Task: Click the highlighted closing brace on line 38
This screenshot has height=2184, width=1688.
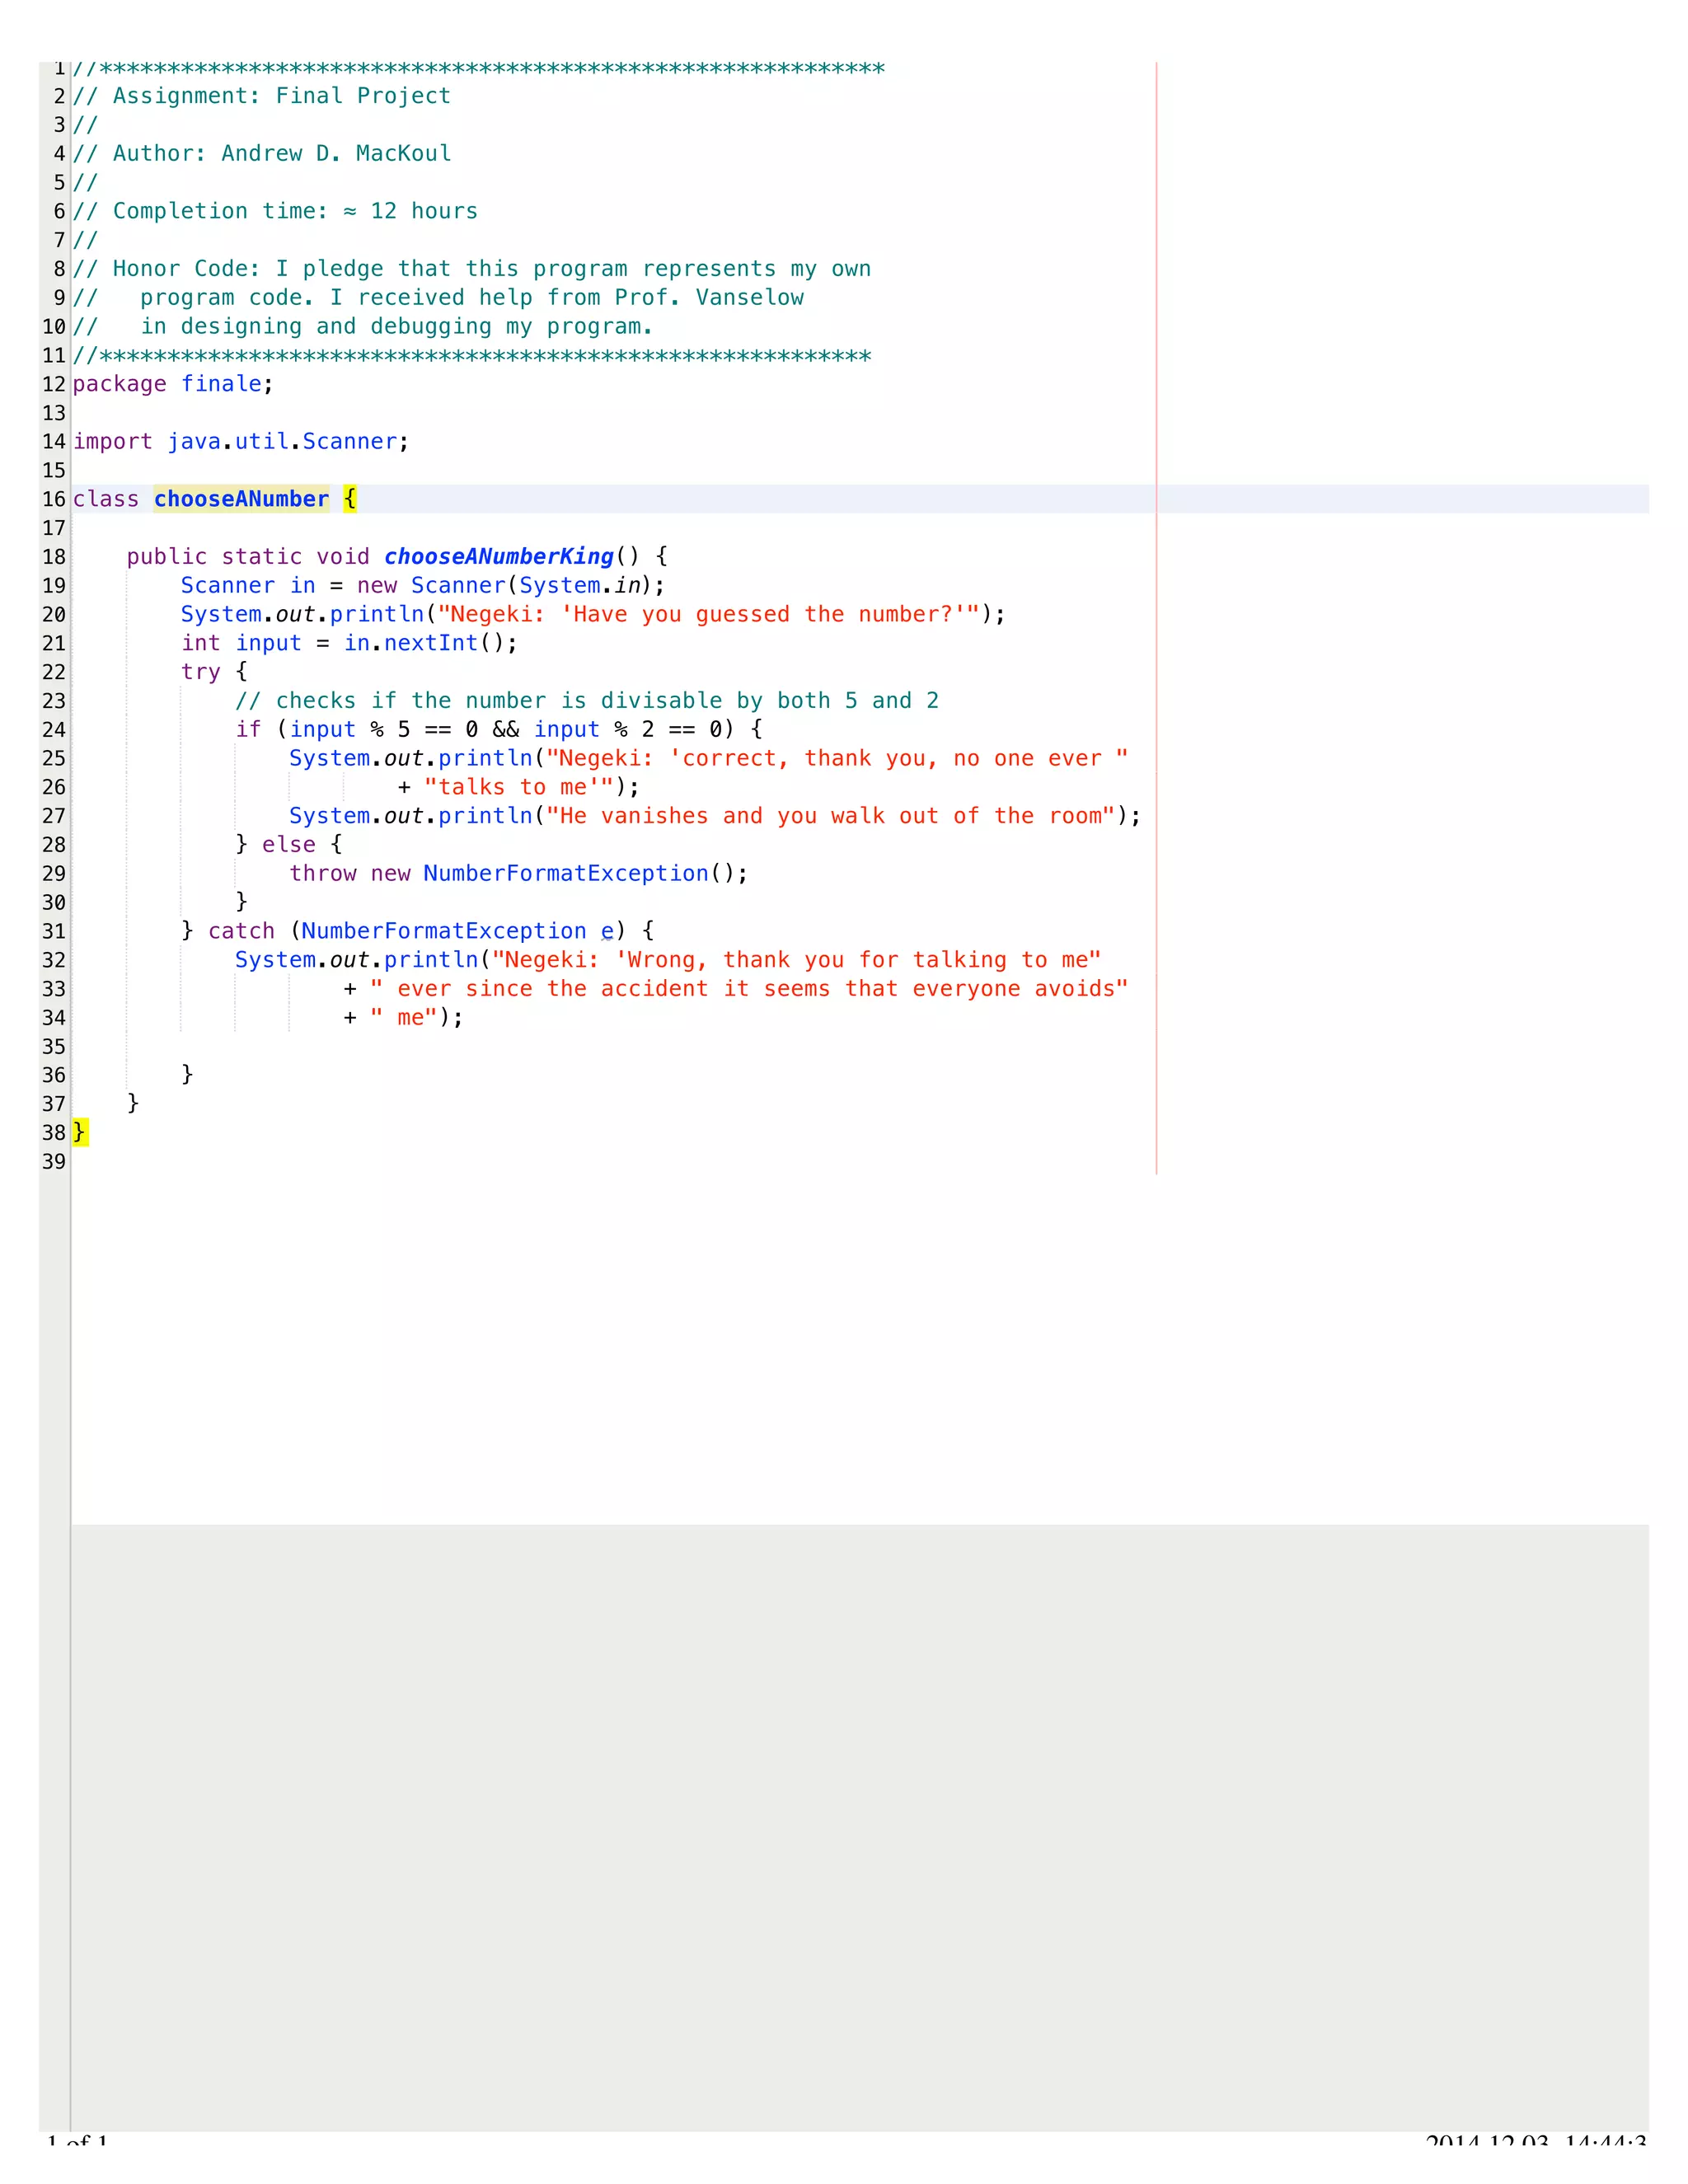Action: click(x=80, y=1133)
